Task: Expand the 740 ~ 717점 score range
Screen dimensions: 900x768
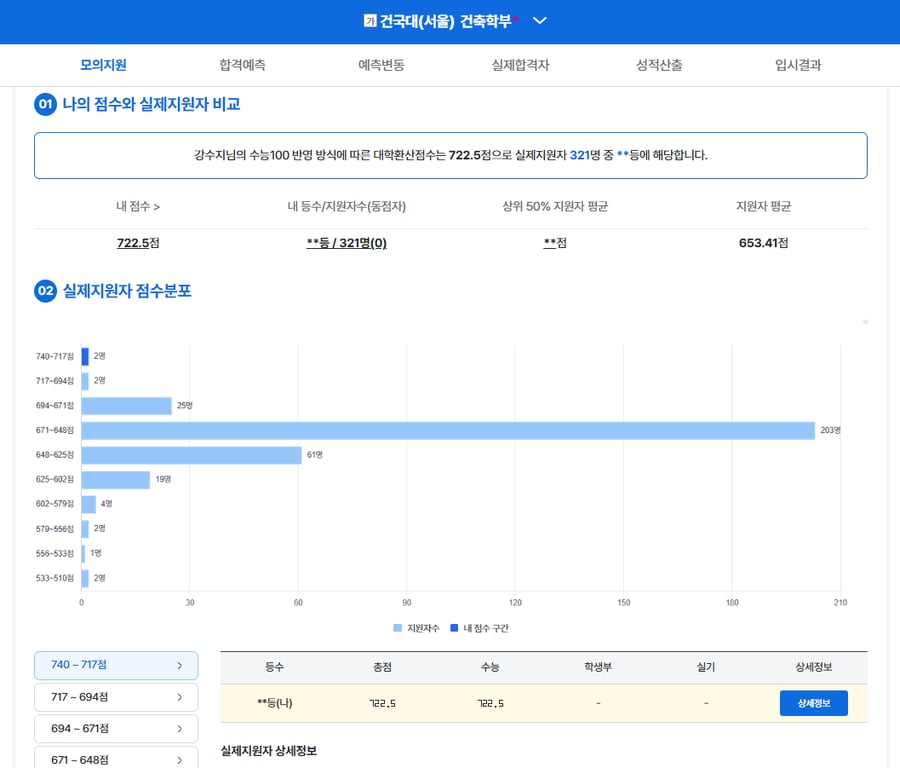Action: click(x=116, y=665)
